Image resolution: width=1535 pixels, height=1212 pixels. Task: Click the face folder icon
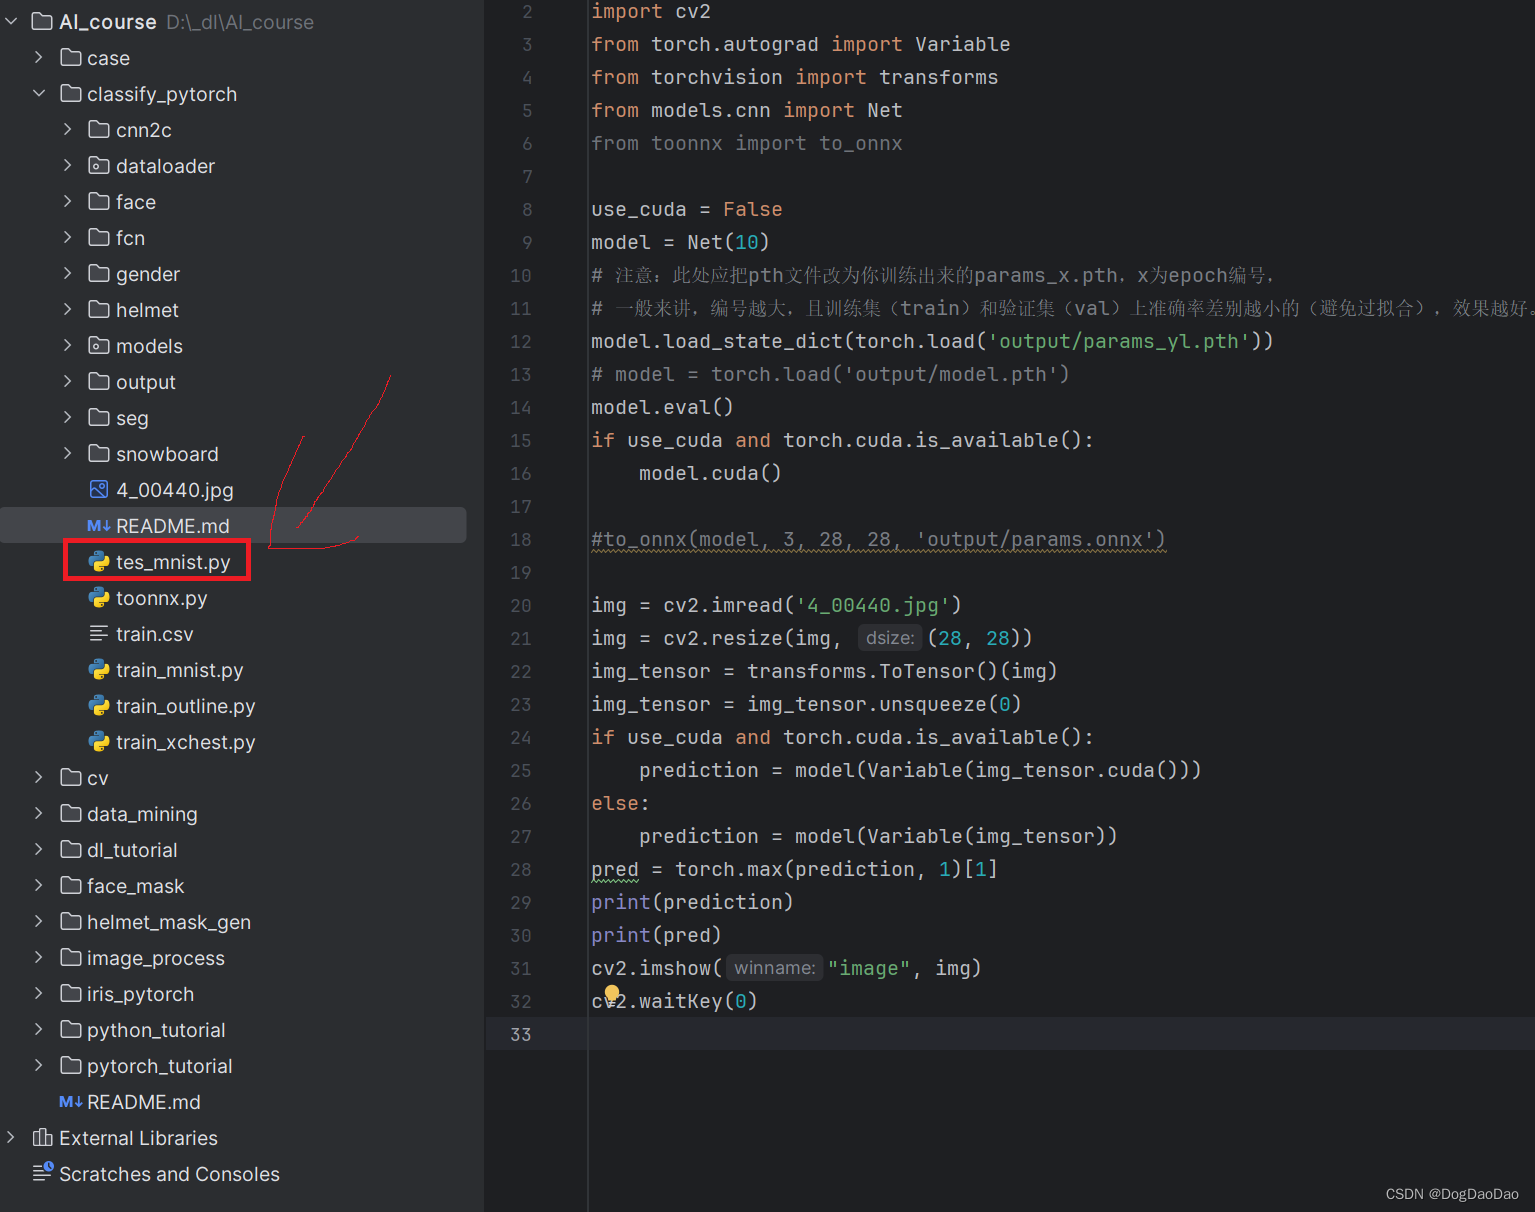click(99, 201)
